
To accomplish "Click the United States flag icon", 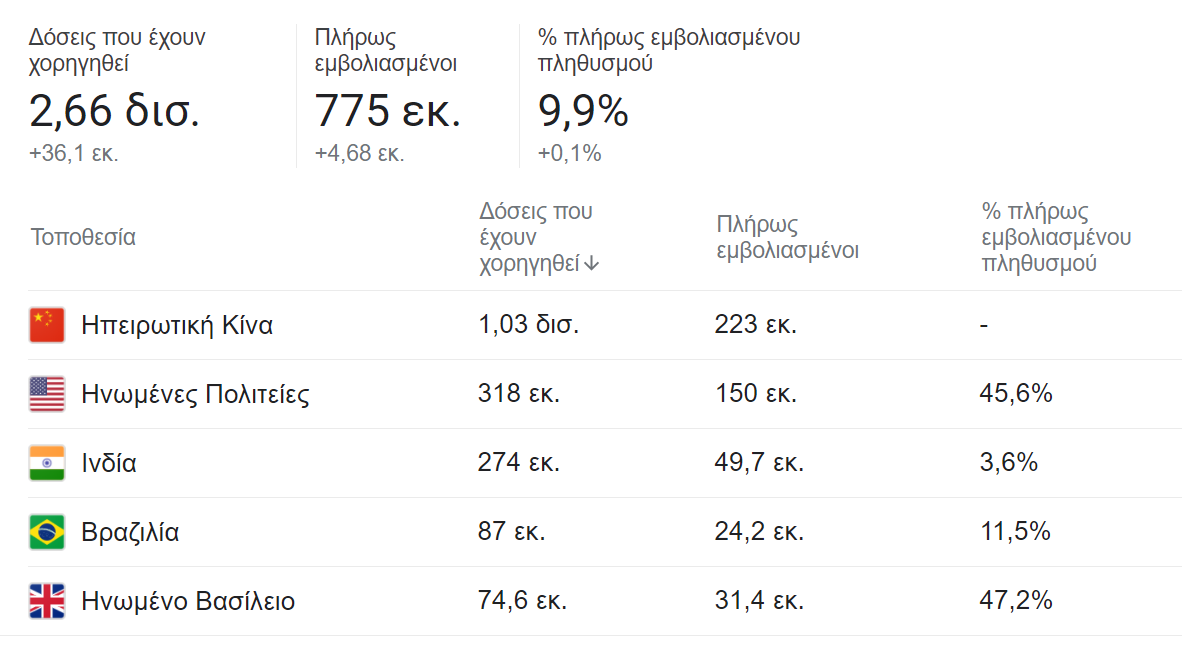I will 47,394.
